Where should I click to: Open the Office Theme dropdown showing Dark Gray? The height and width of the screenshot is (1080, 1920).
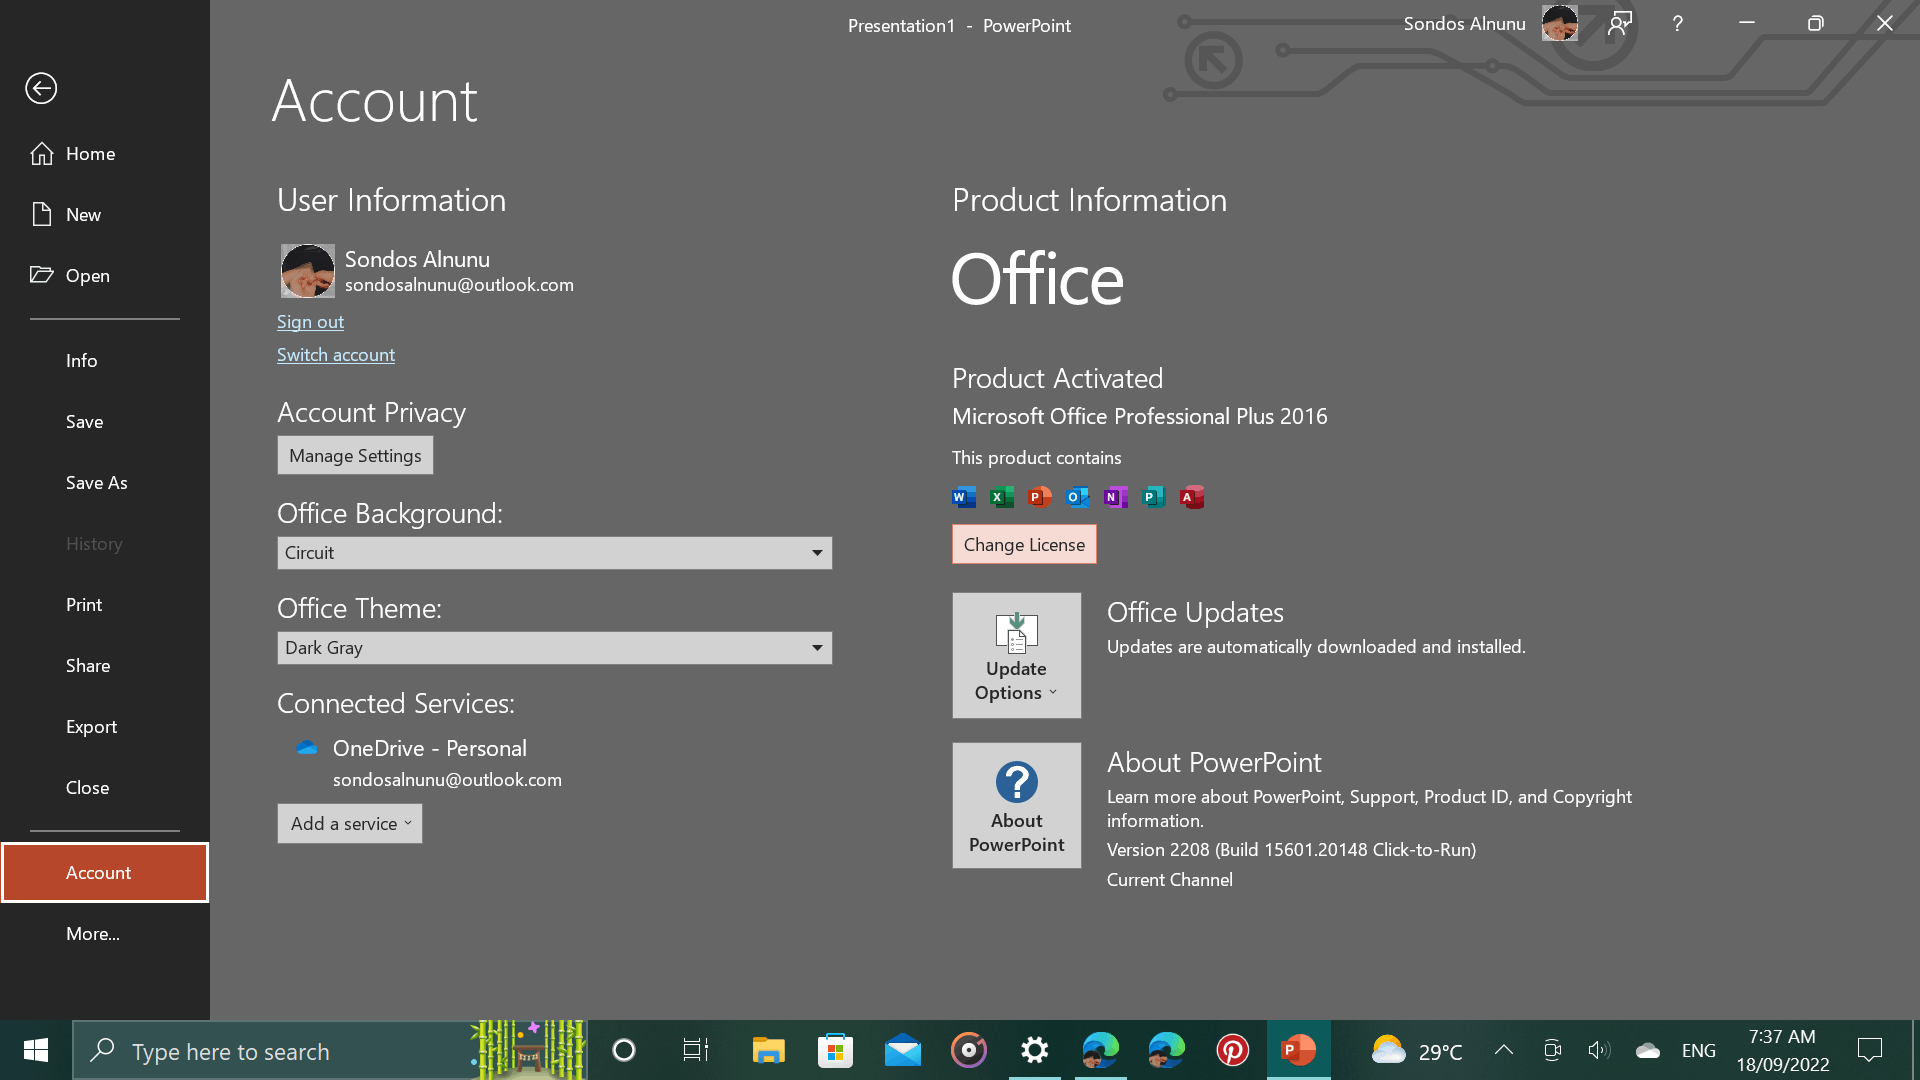click(x=554, y=648)
